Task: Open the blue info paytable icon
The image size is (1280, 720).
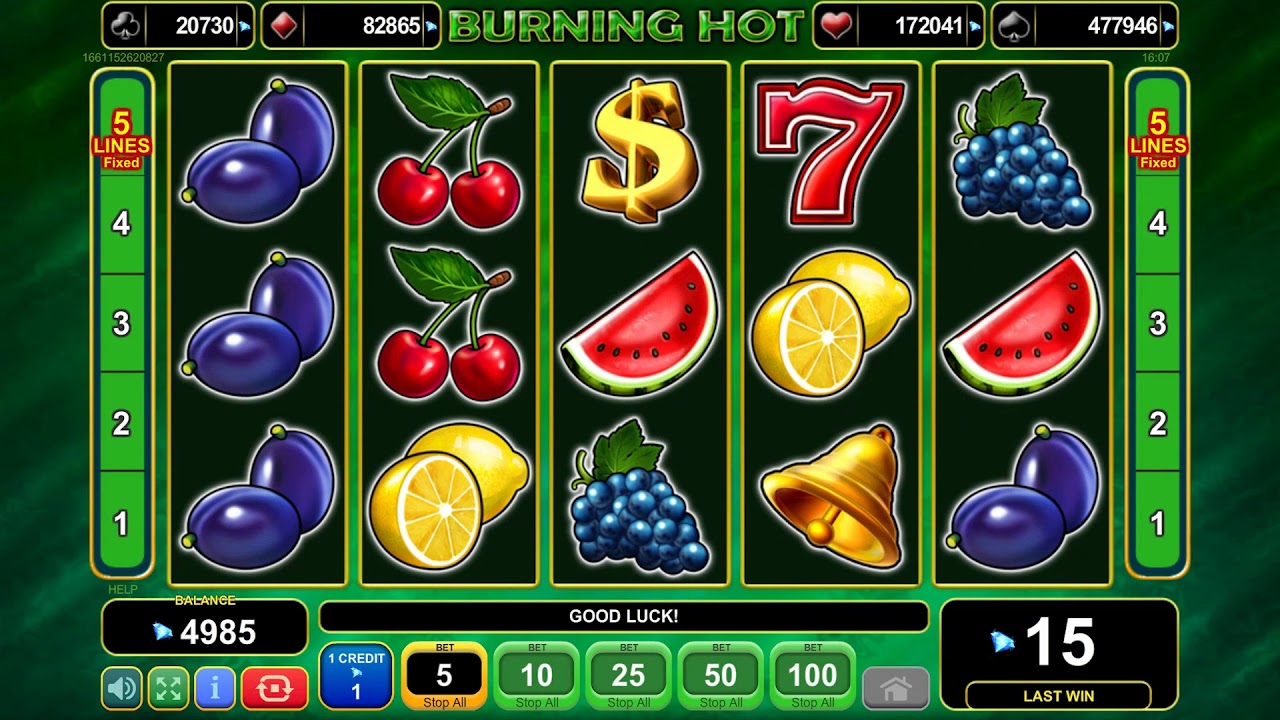Action: 214,688
